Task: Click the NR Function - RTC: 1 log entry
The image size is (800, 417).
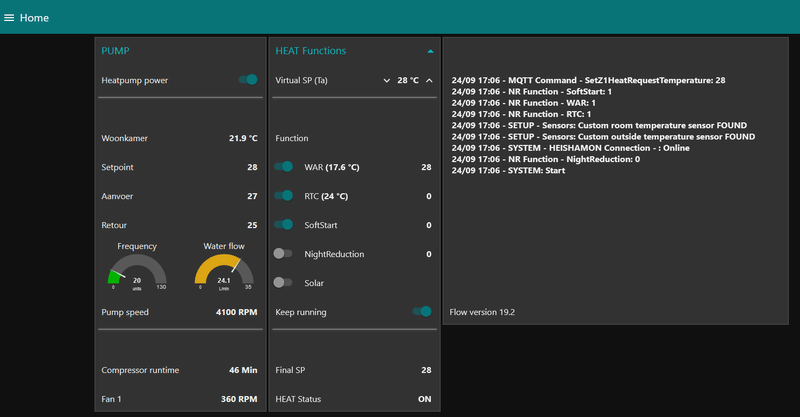Action: point(521,114)
